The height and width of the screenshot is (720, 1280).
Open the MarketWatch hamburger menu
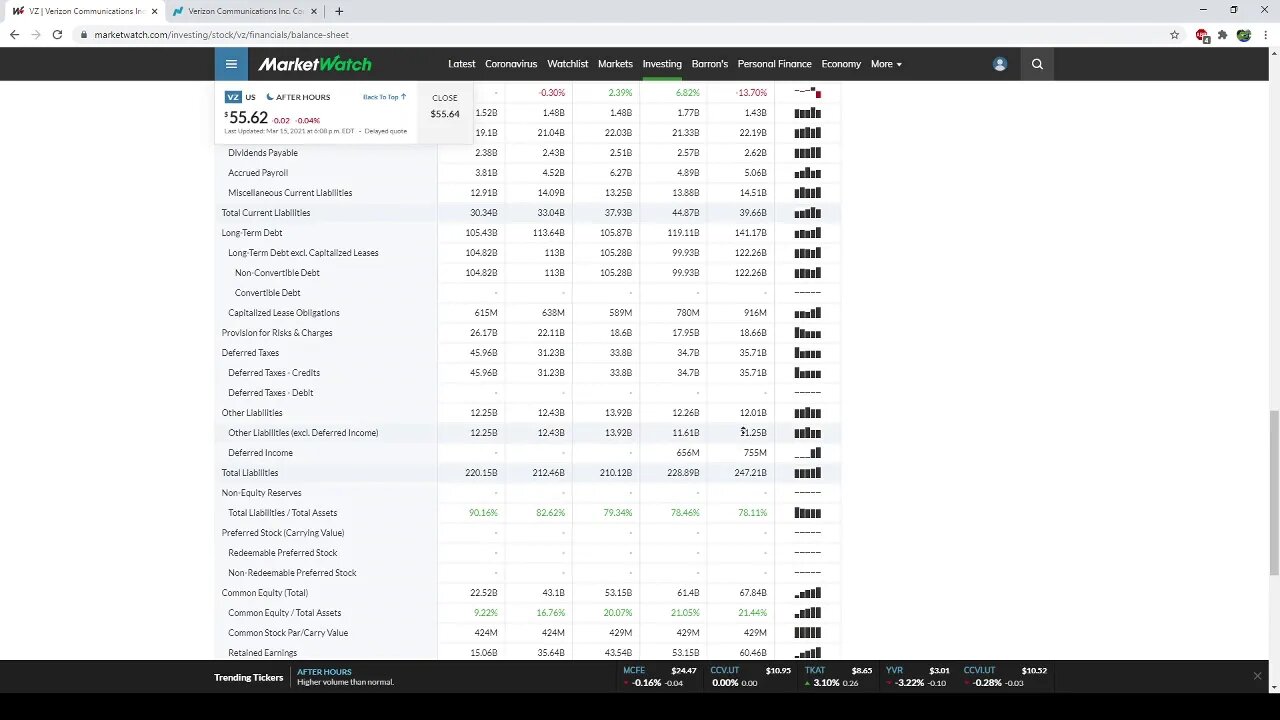(x=231, y=64)
